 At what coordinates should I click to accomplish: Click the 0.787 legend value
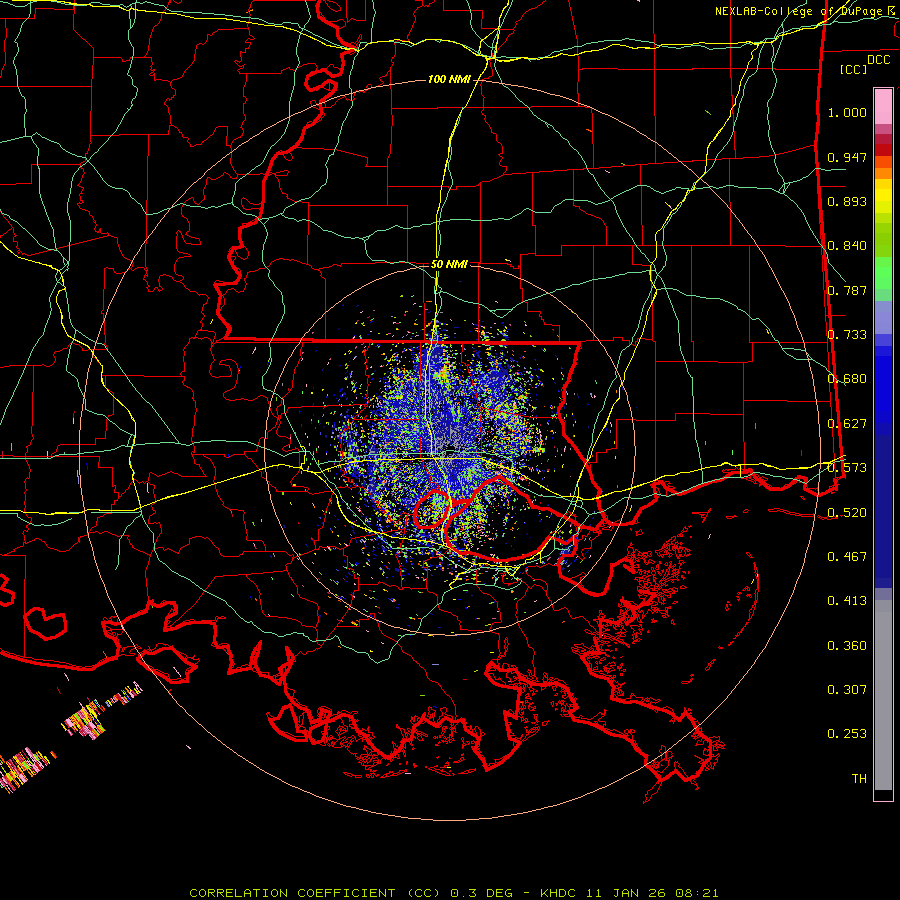click(847, 290)
